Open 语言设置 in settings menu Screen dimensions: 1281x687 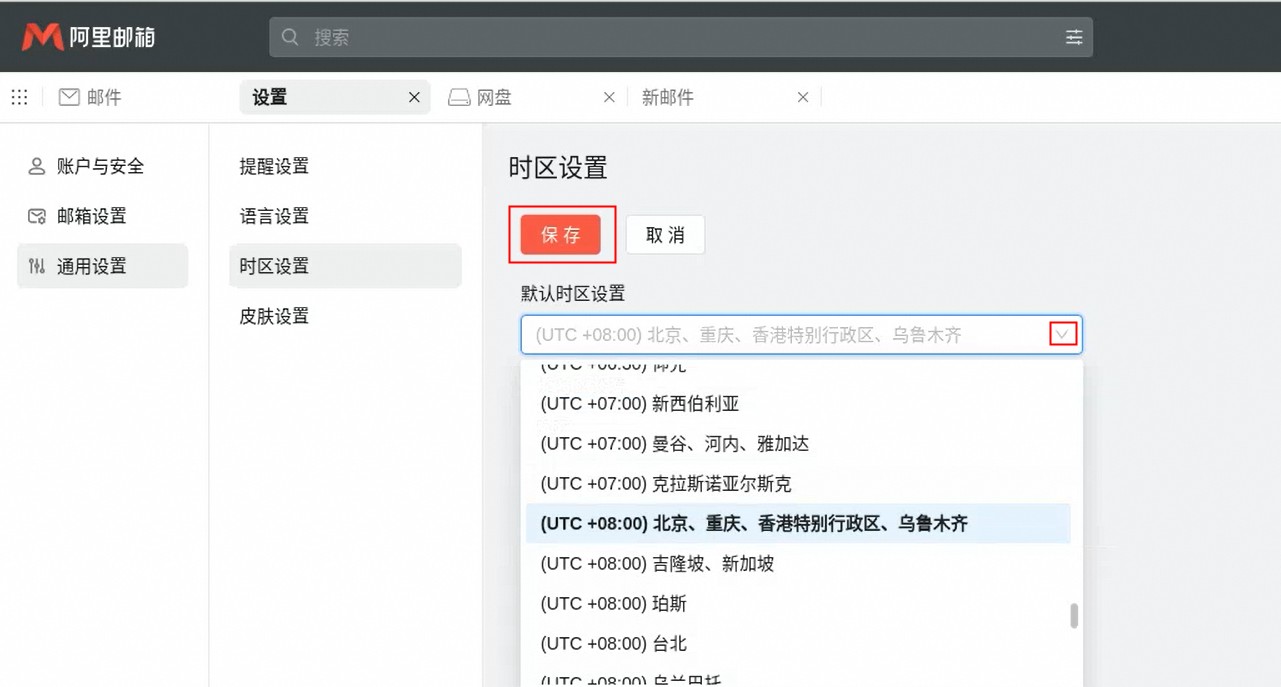274,217
